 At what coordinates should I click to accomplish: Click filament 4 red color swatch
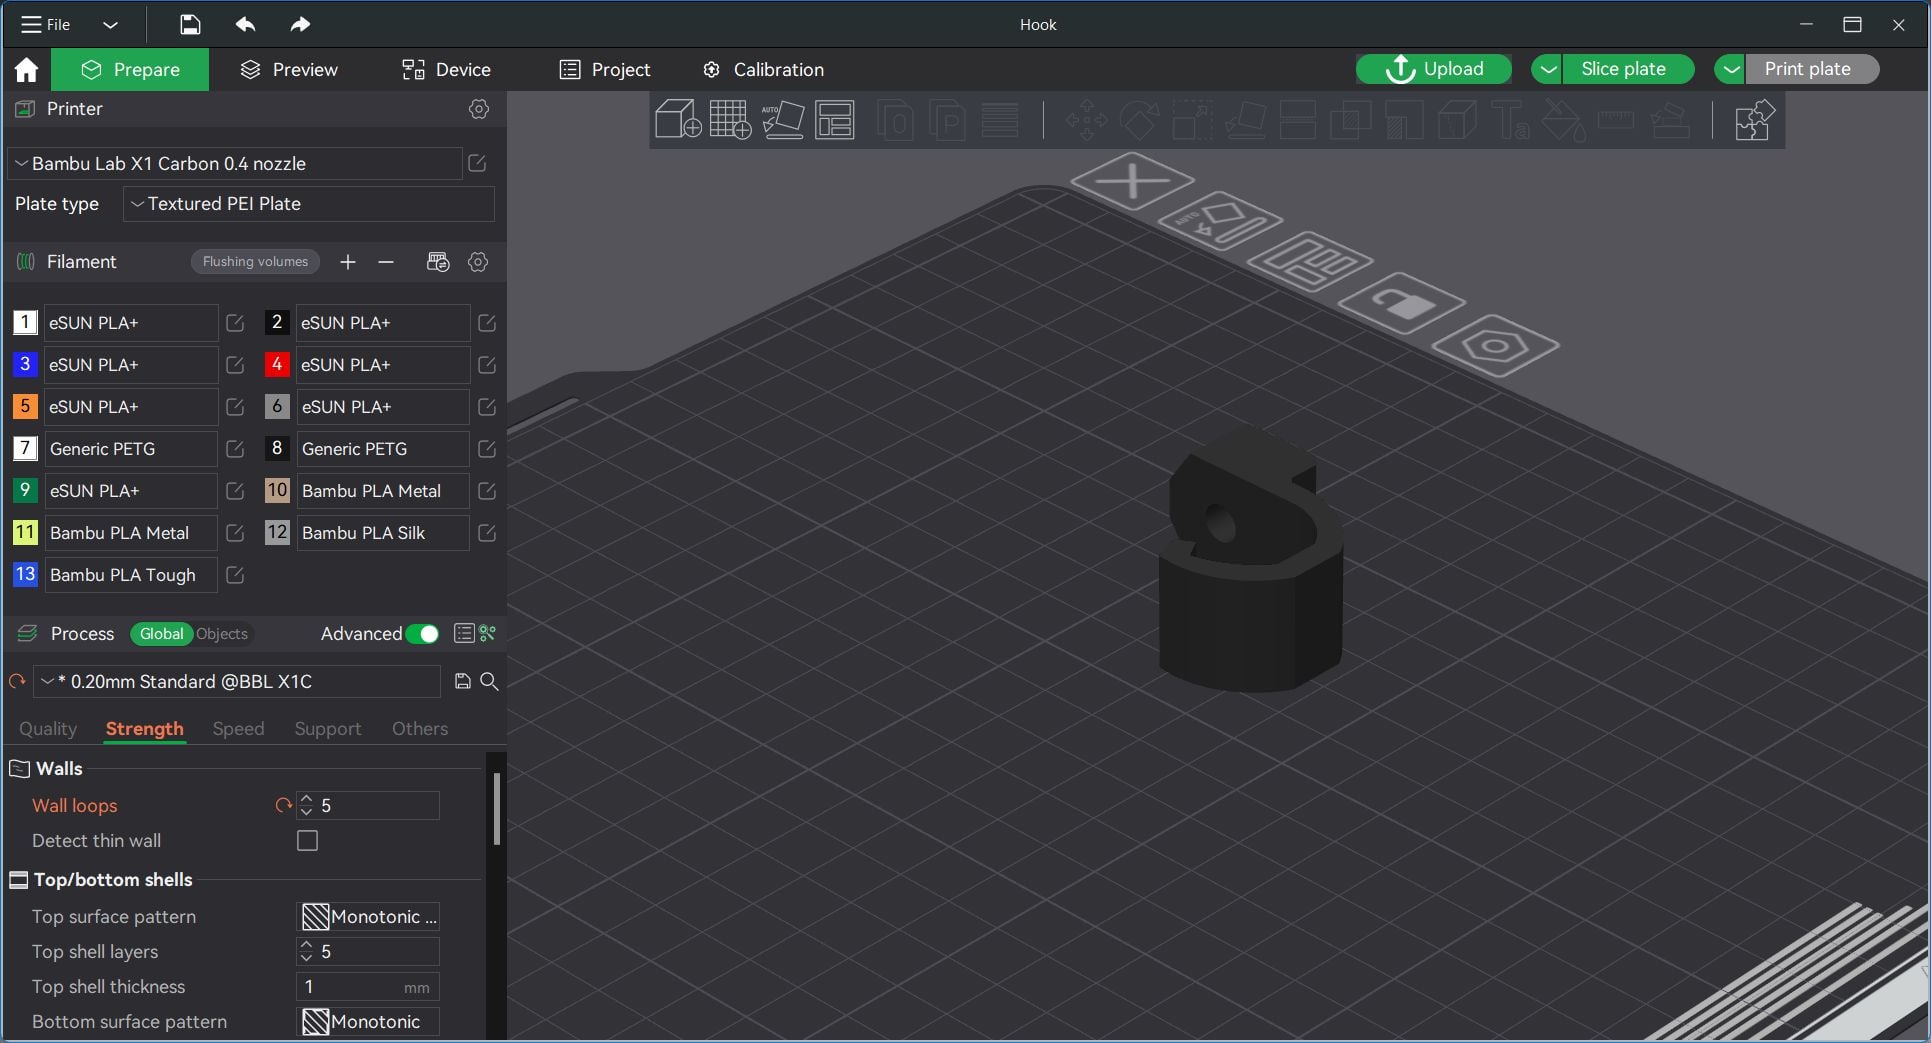[277, 364]
